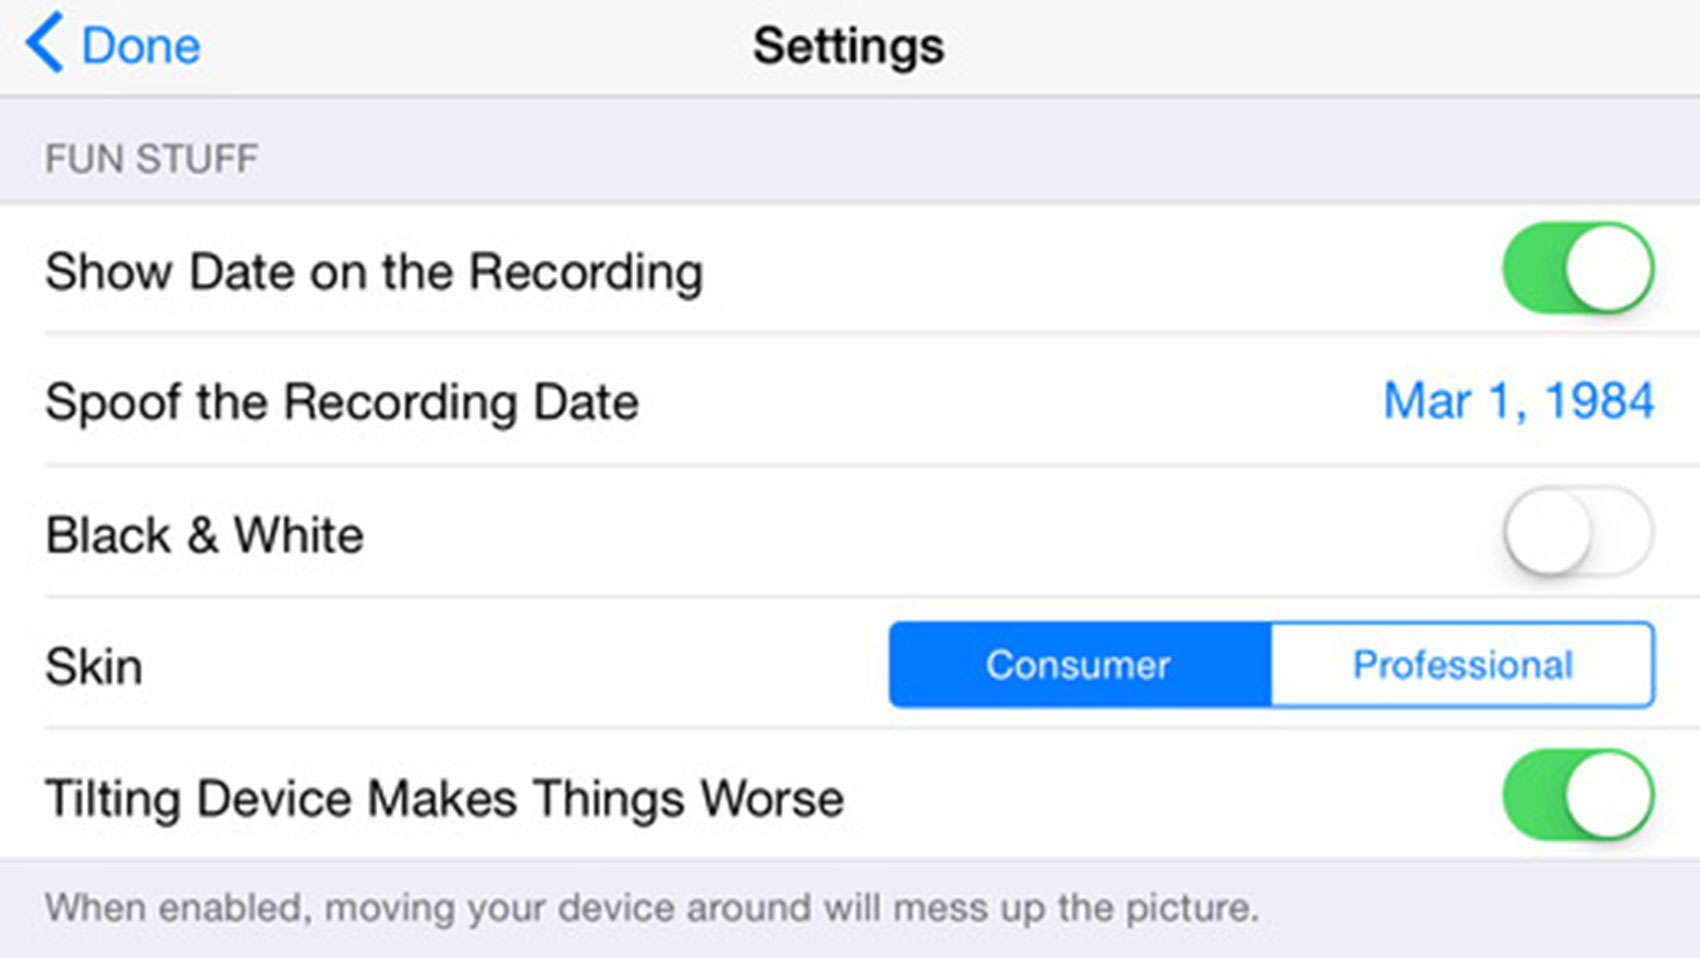
Task: Enable the Black & White switch
Action: pyautogui.click(x=1577, y=531)
